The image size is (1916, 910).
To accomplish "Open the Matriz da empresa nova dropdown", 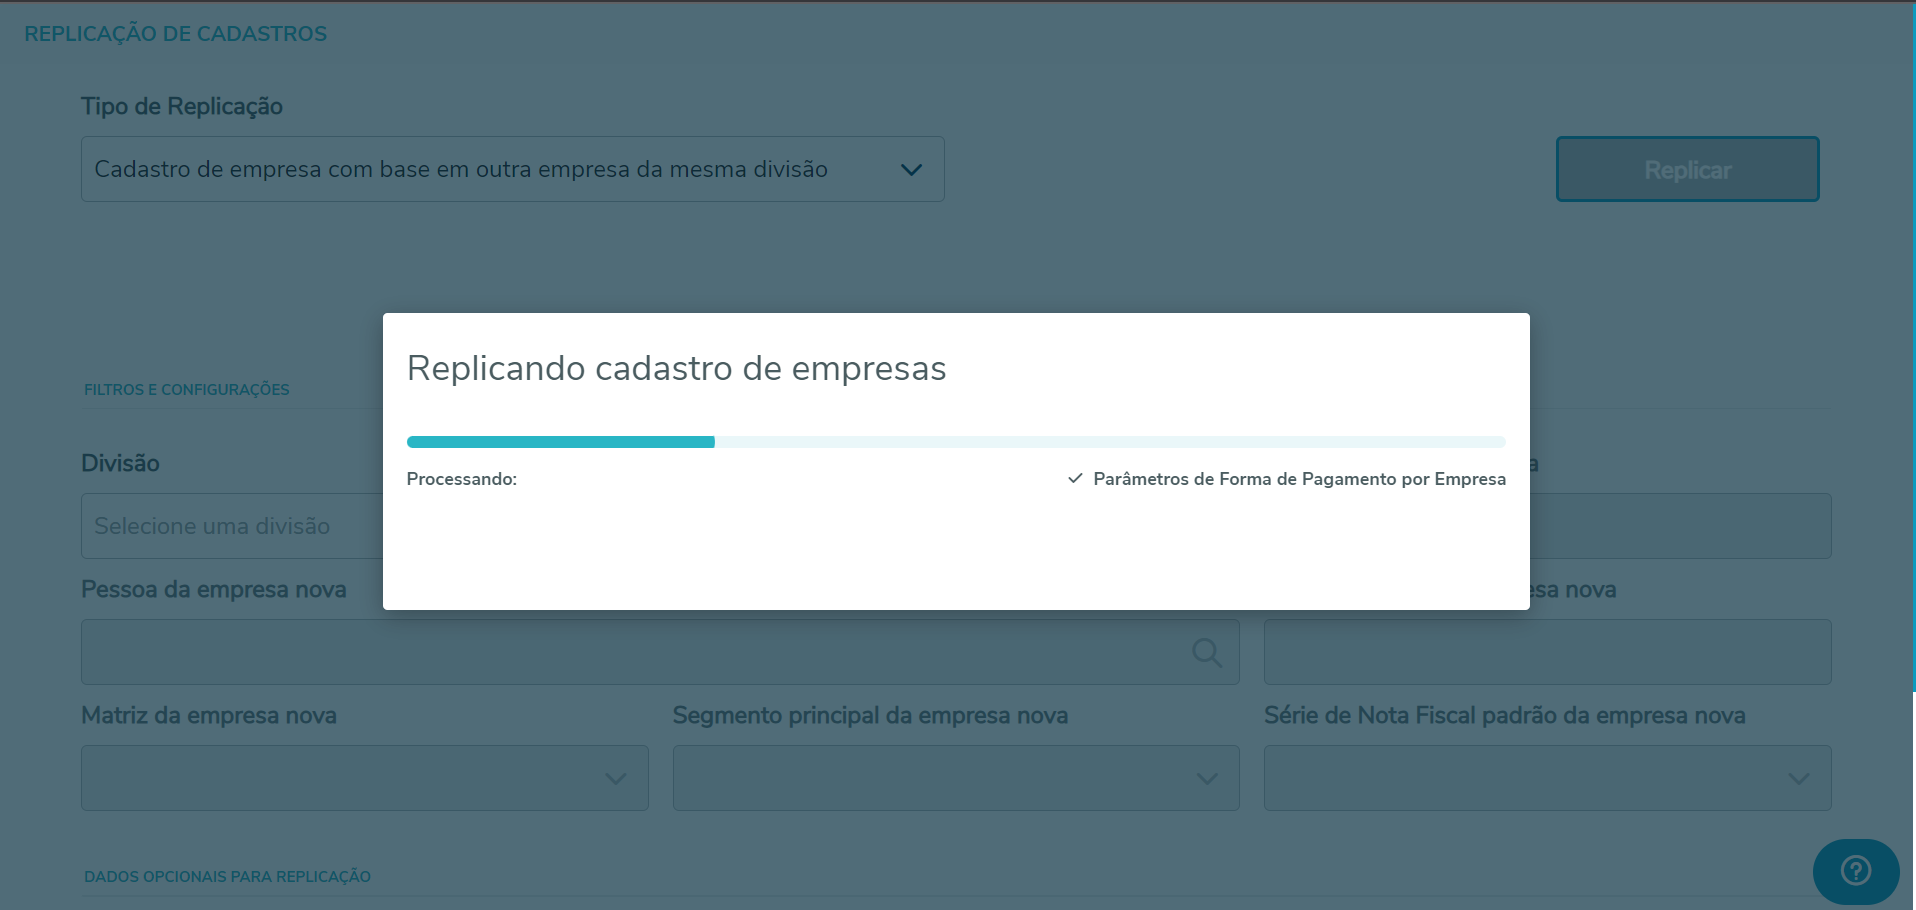I will coord(364,778).
